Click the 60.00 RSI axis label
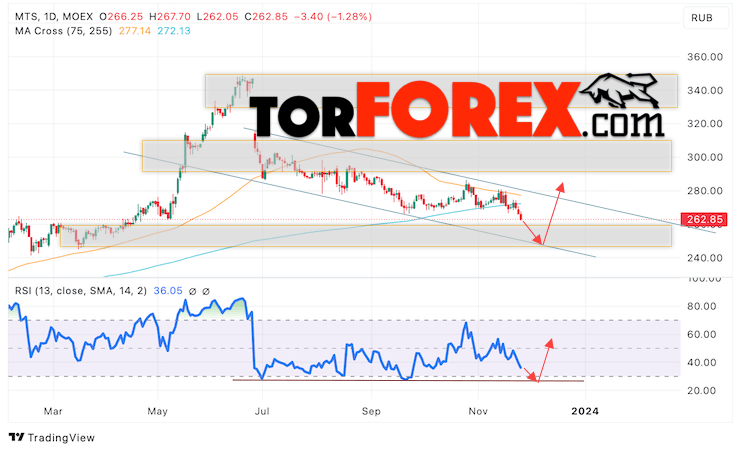The image size is (741, 452). tap(701, 334)
